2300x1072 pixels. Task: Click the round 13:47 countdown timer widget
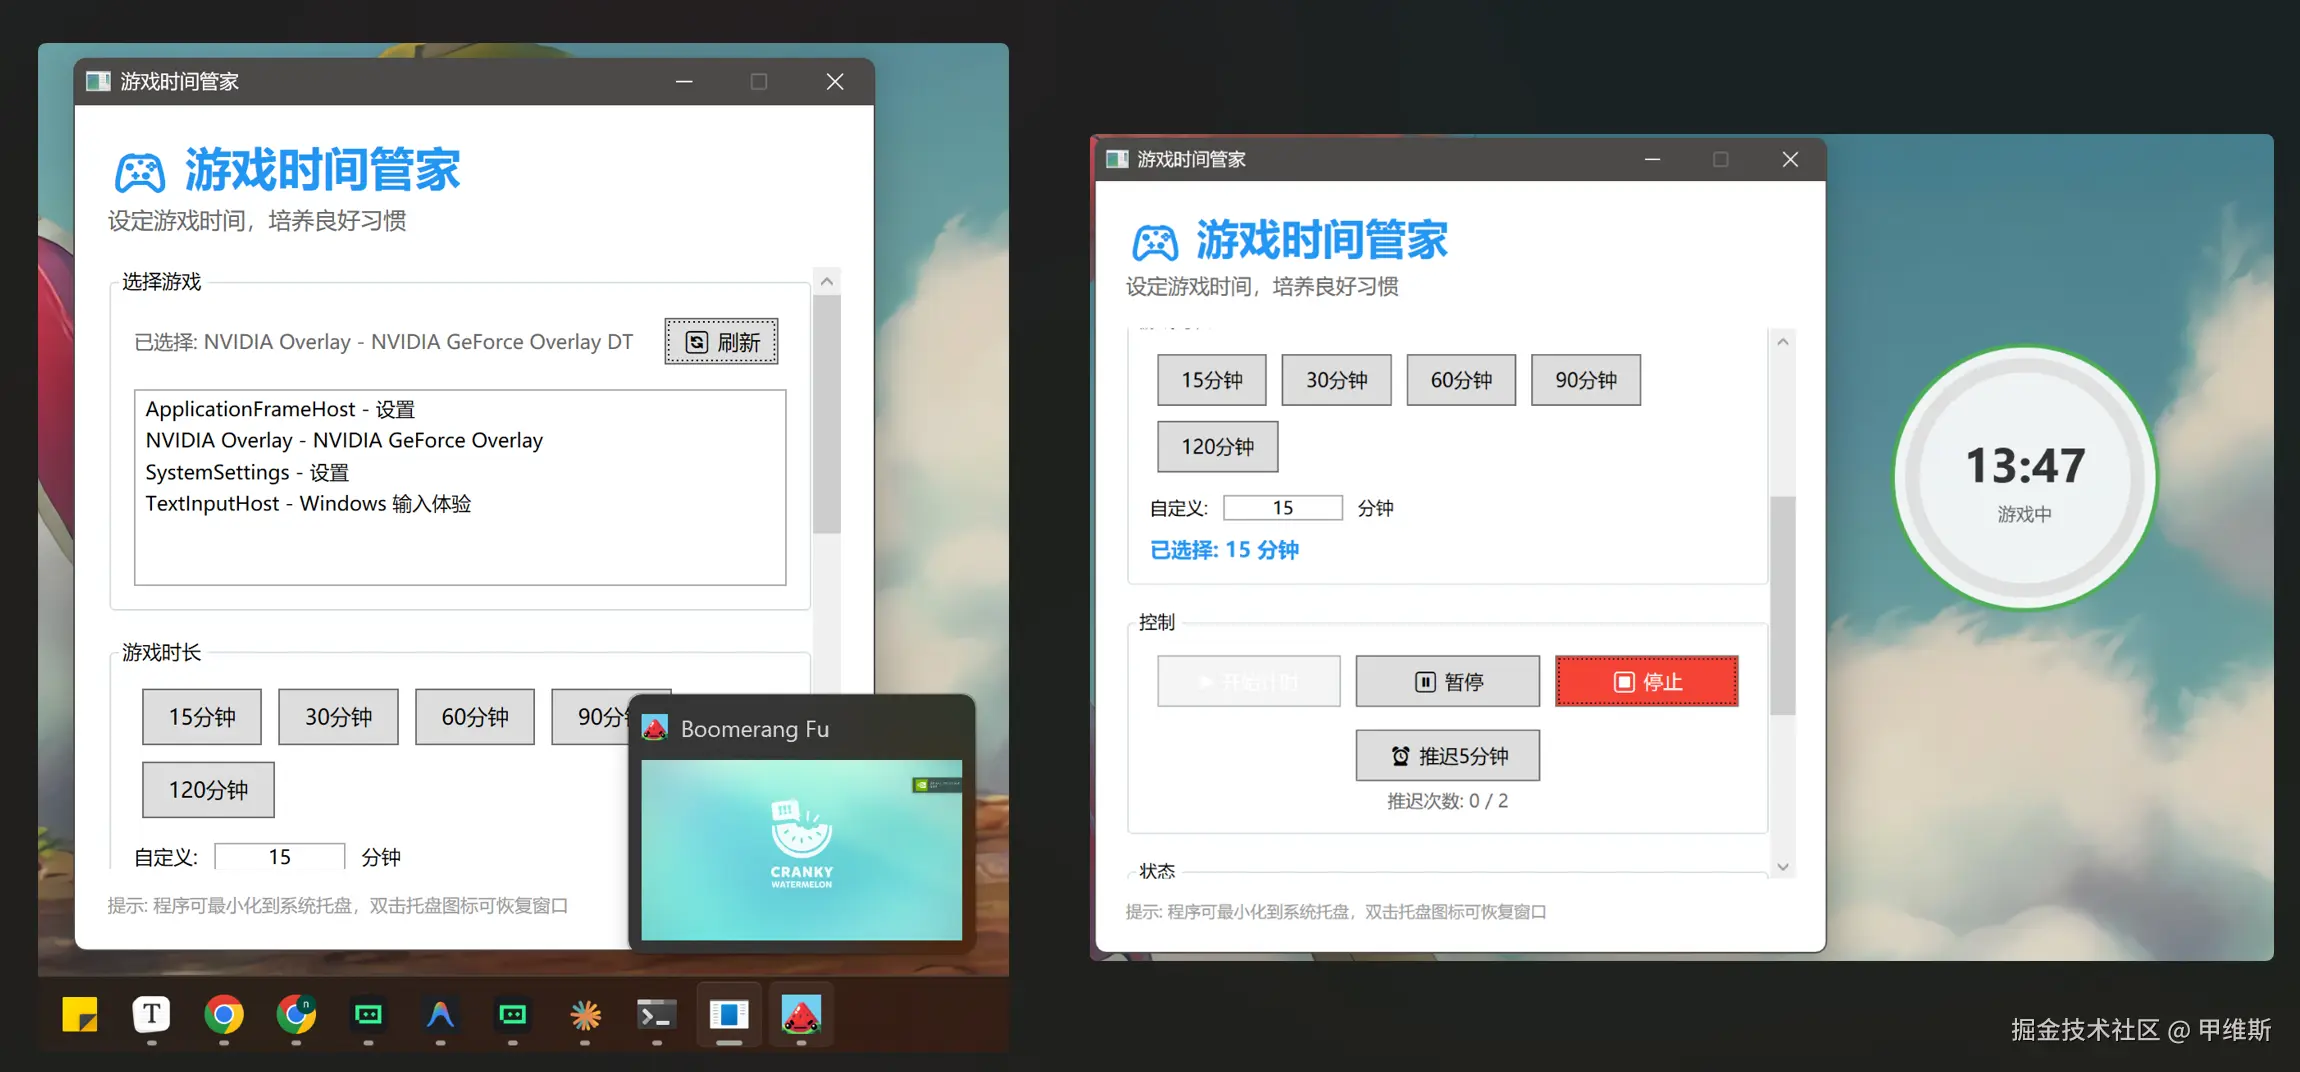tap(2025, 478)
